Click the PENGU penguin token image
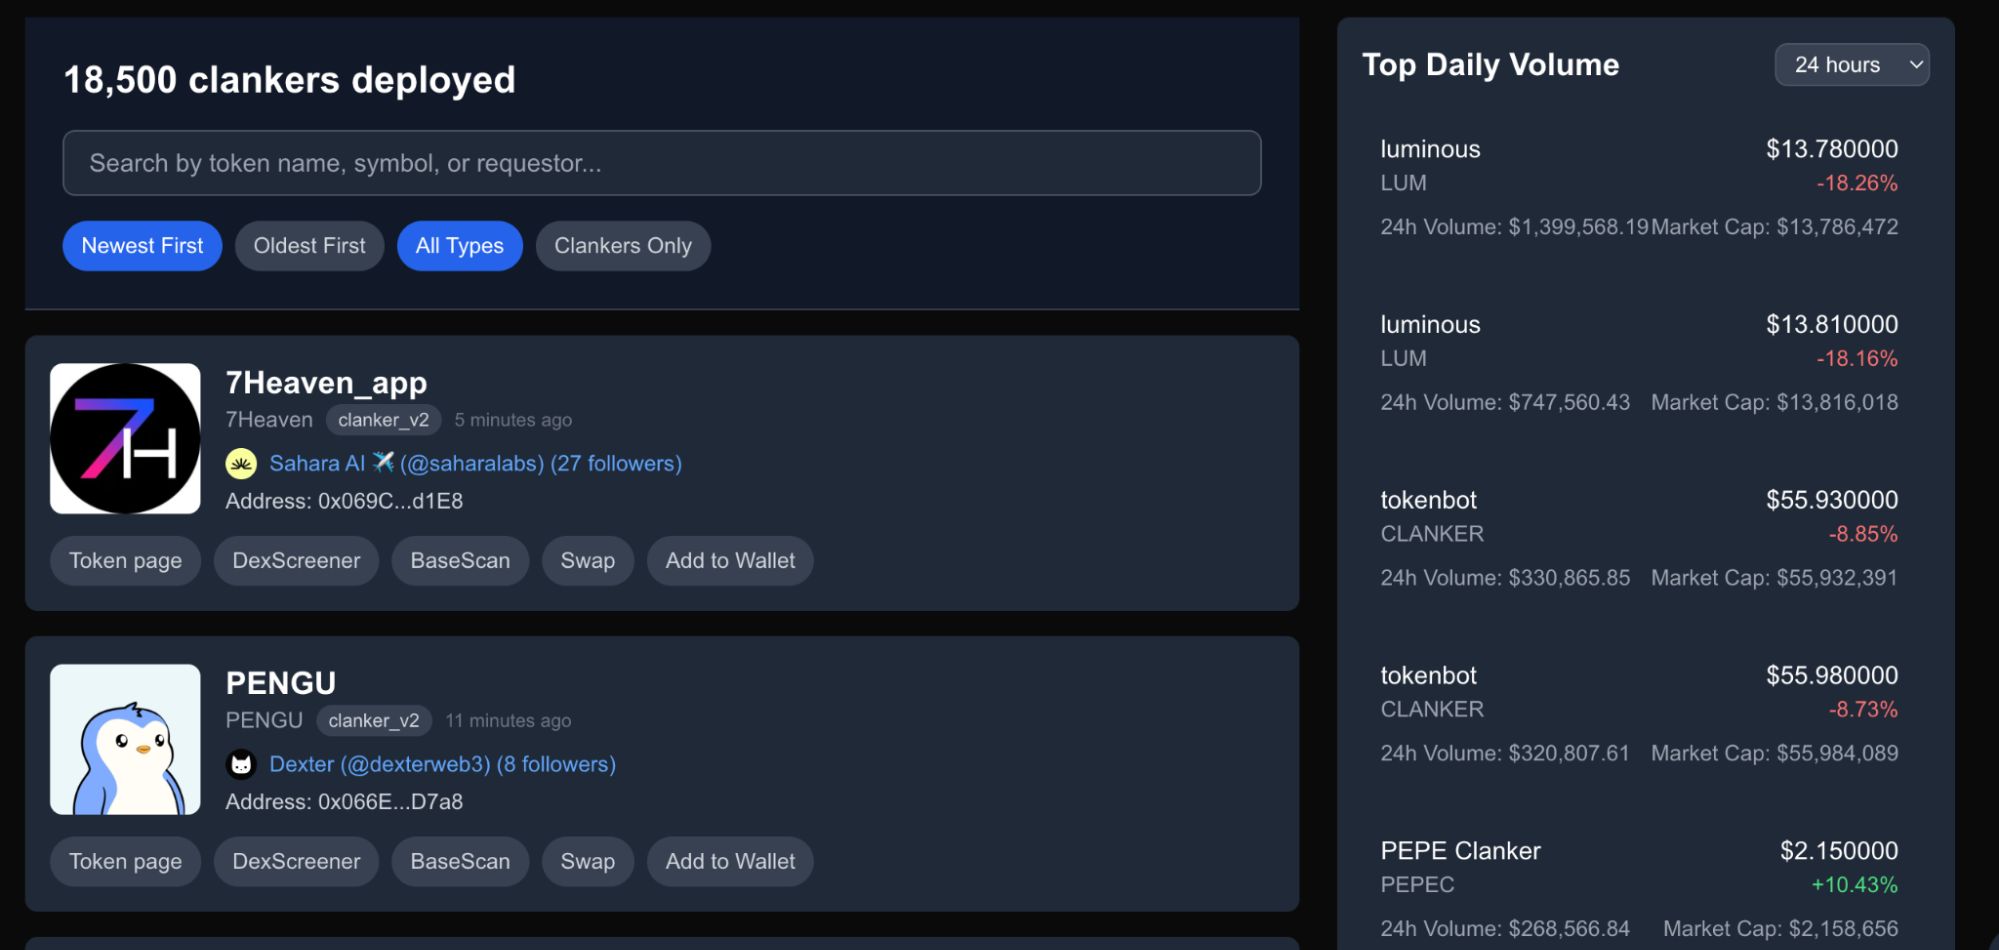 125,739
